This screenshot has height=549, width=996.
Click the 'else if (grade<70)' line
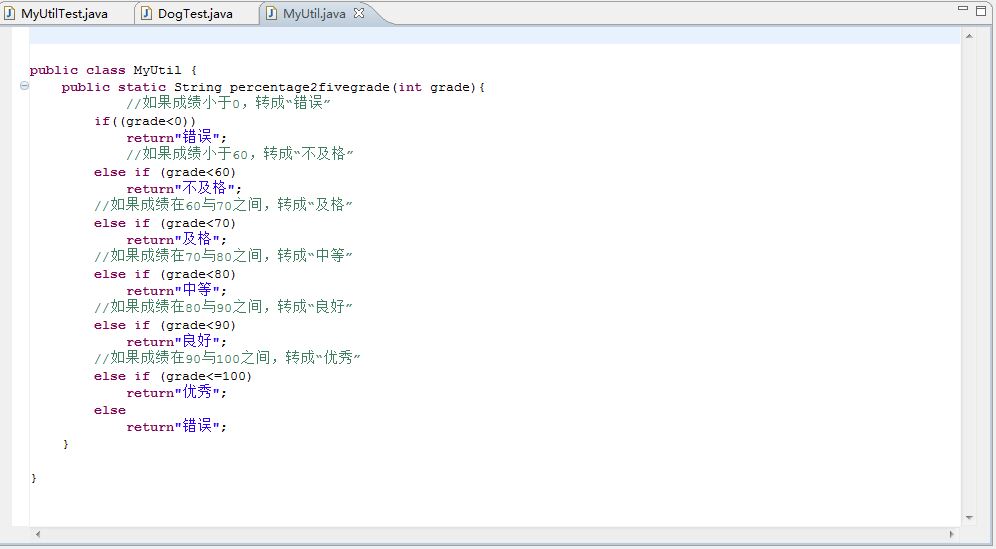[x=165, y=223]
